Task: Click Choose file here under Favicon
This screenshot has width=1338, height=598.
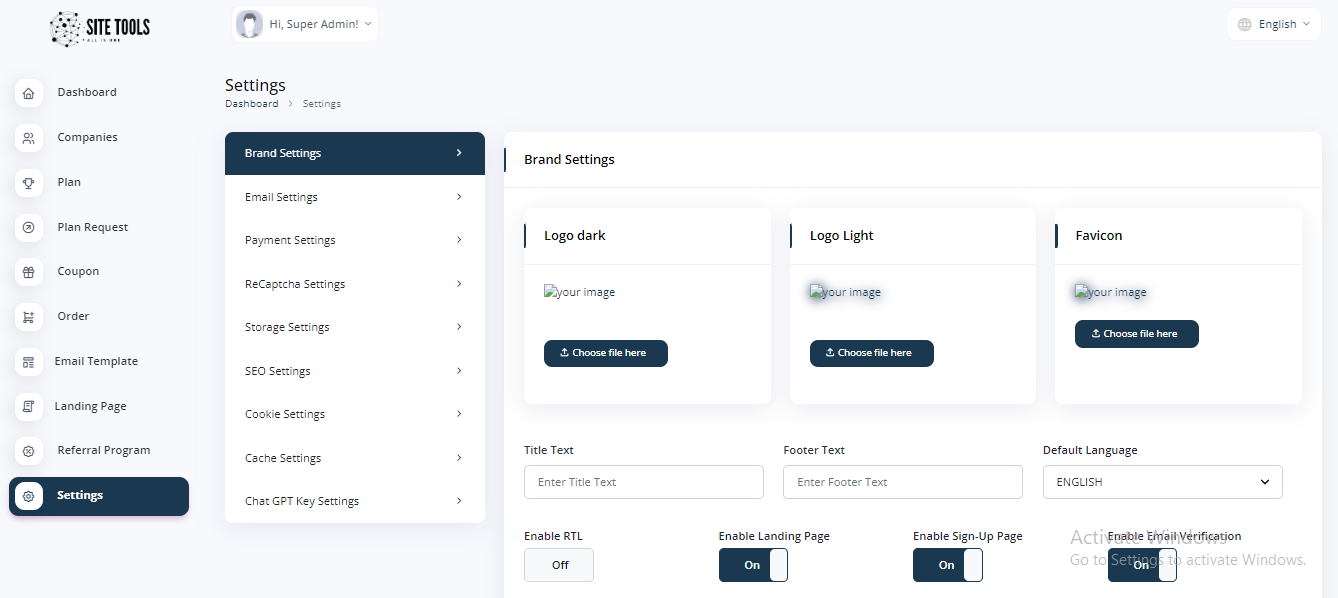Action: (1136, 334)
